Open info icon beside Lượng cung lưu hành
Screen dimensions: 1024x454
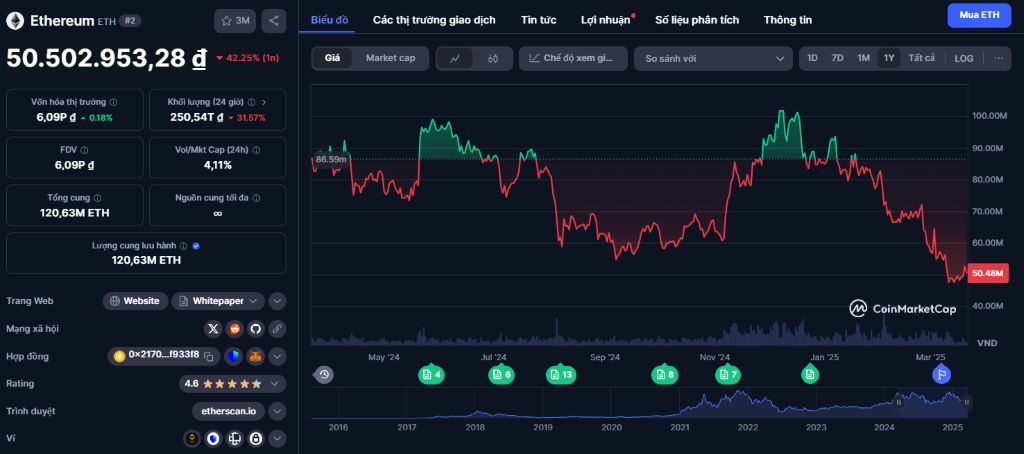[x=184, y=246]
